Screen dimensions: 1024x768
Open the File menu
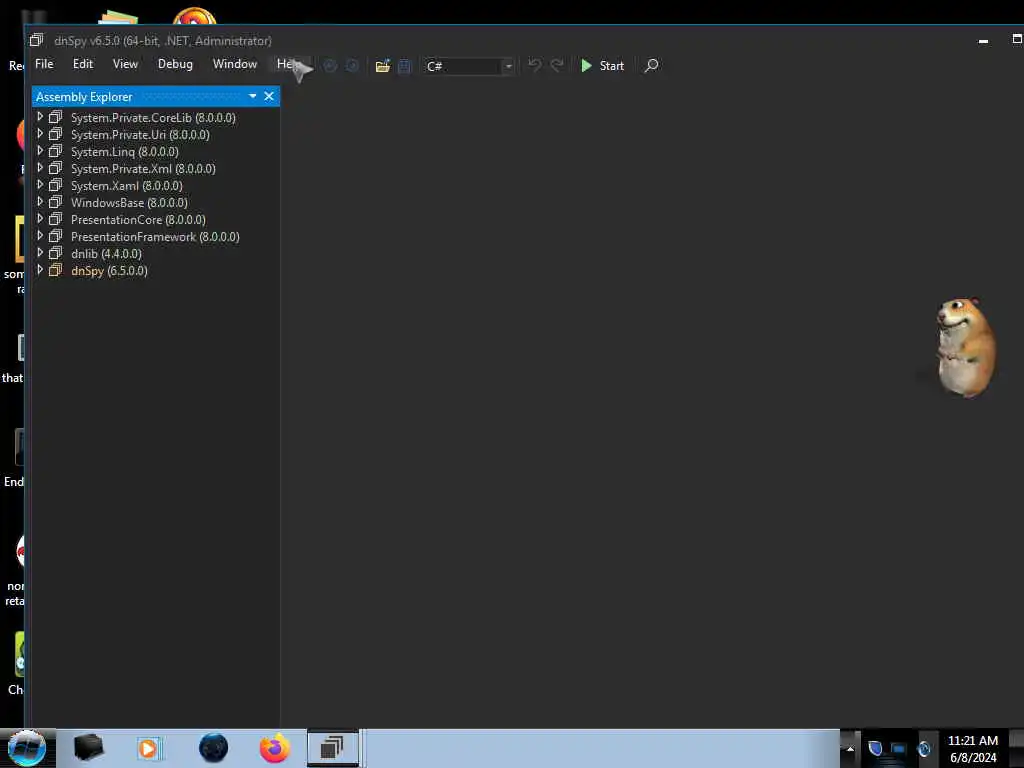pyautogui.click(x=44, y=64)
